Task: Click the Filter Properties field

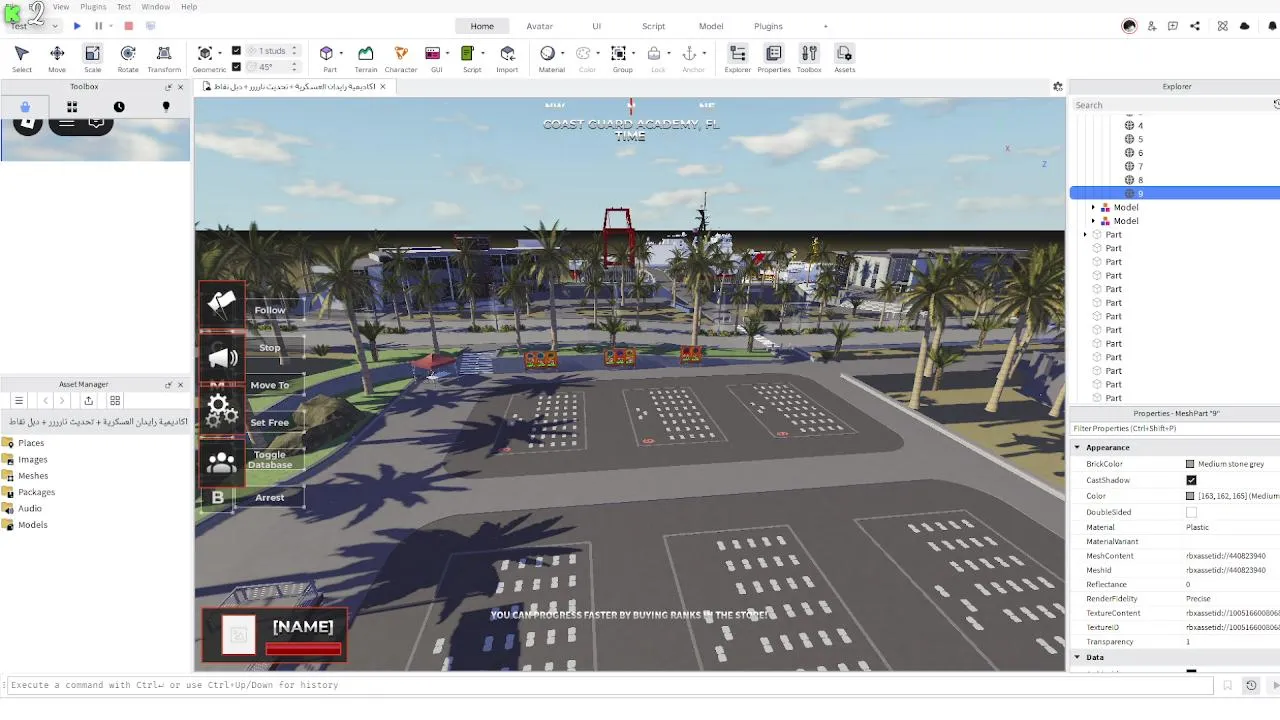Action: 1174,428
